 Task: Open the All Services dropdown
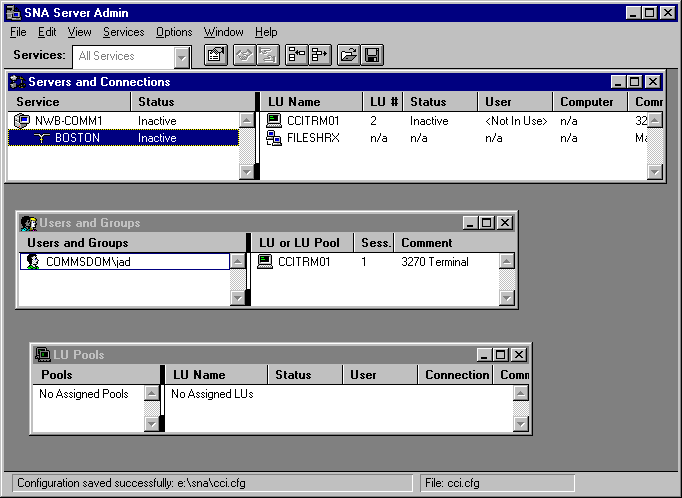tap(181, 57)
